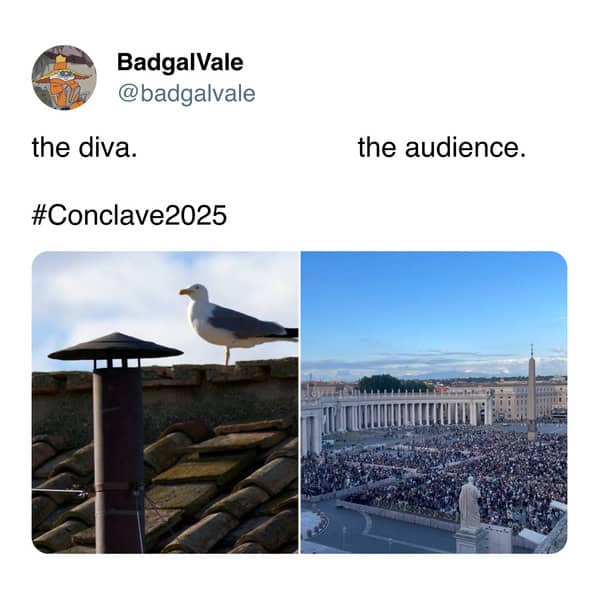The image size is (599, 599).
Task: Click the BadgalVale display name
Action: tap(180, 63)
